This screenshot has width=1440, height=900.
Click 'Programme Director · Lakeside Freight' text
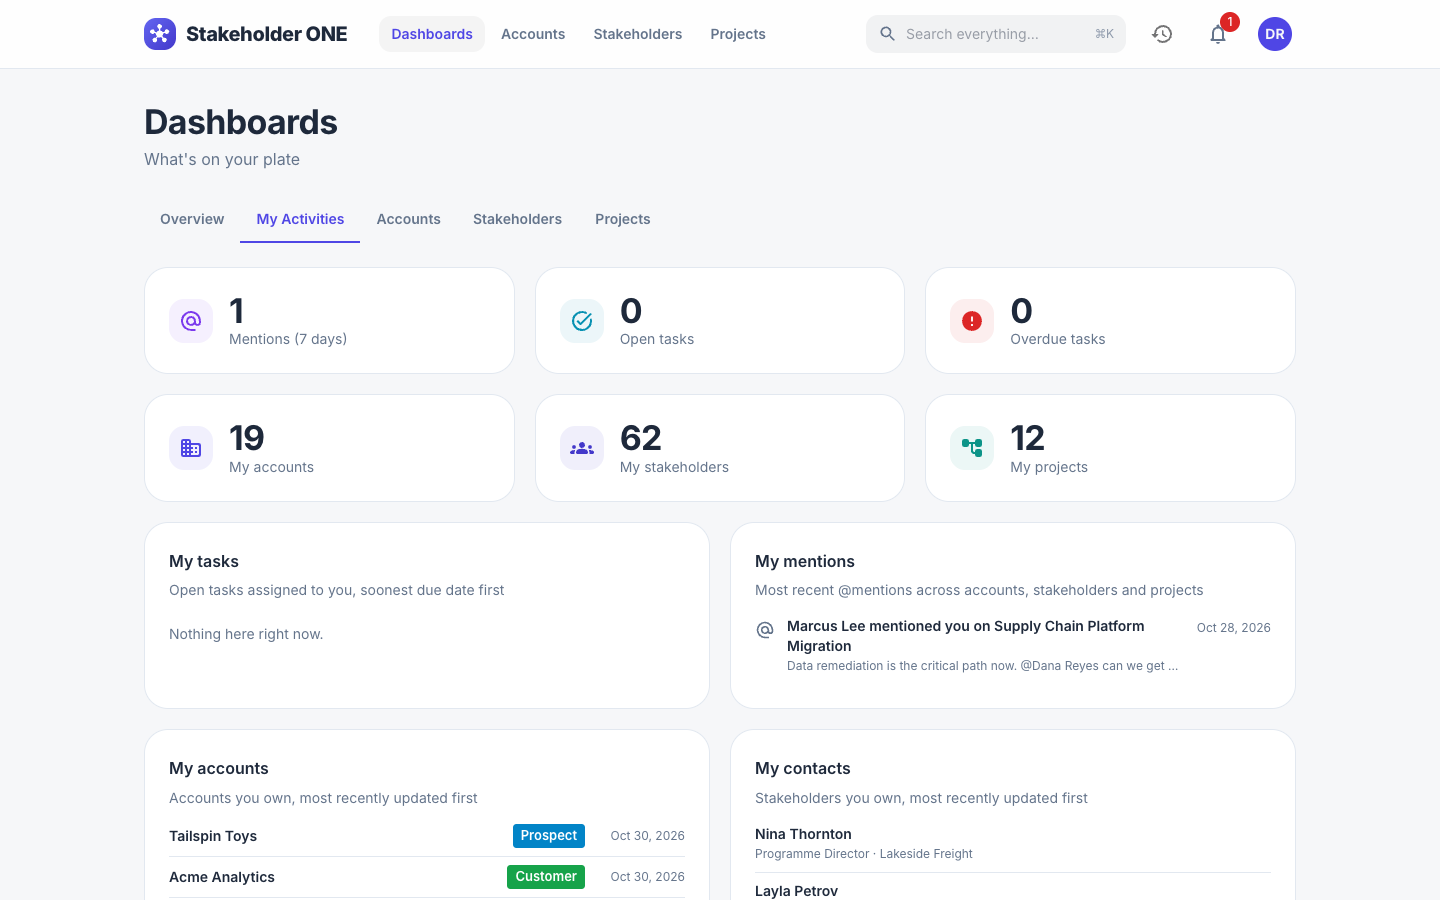coord(864,854)
